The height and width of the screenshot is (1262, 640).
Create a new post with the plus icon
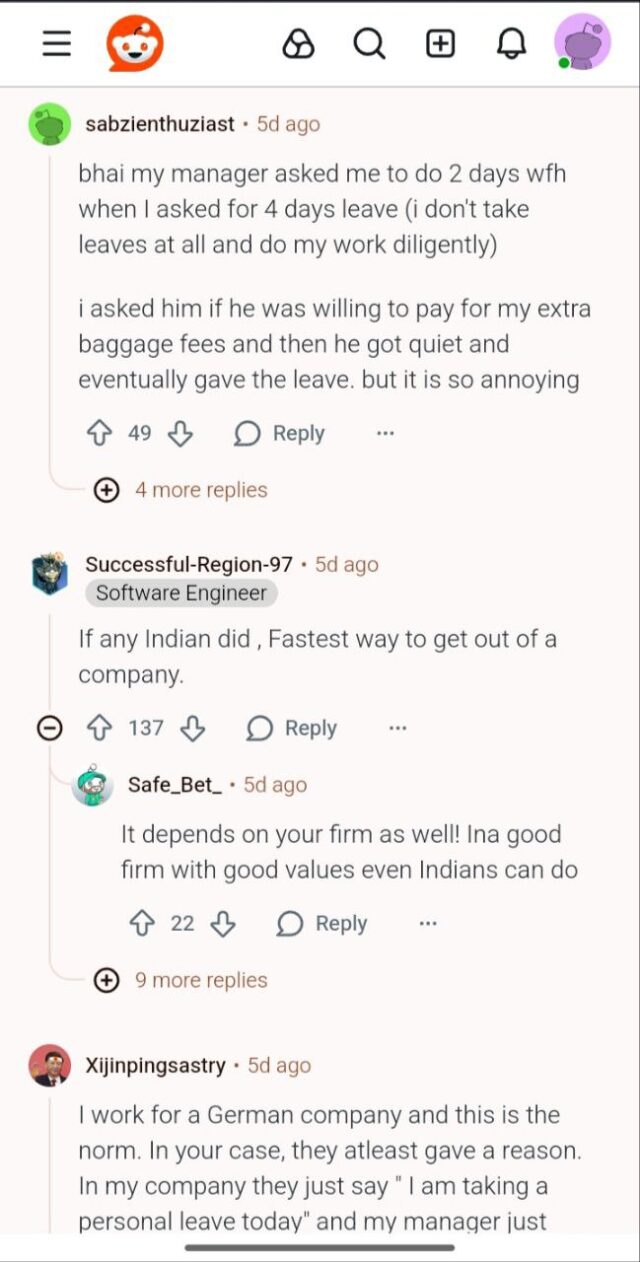point(439,43)
